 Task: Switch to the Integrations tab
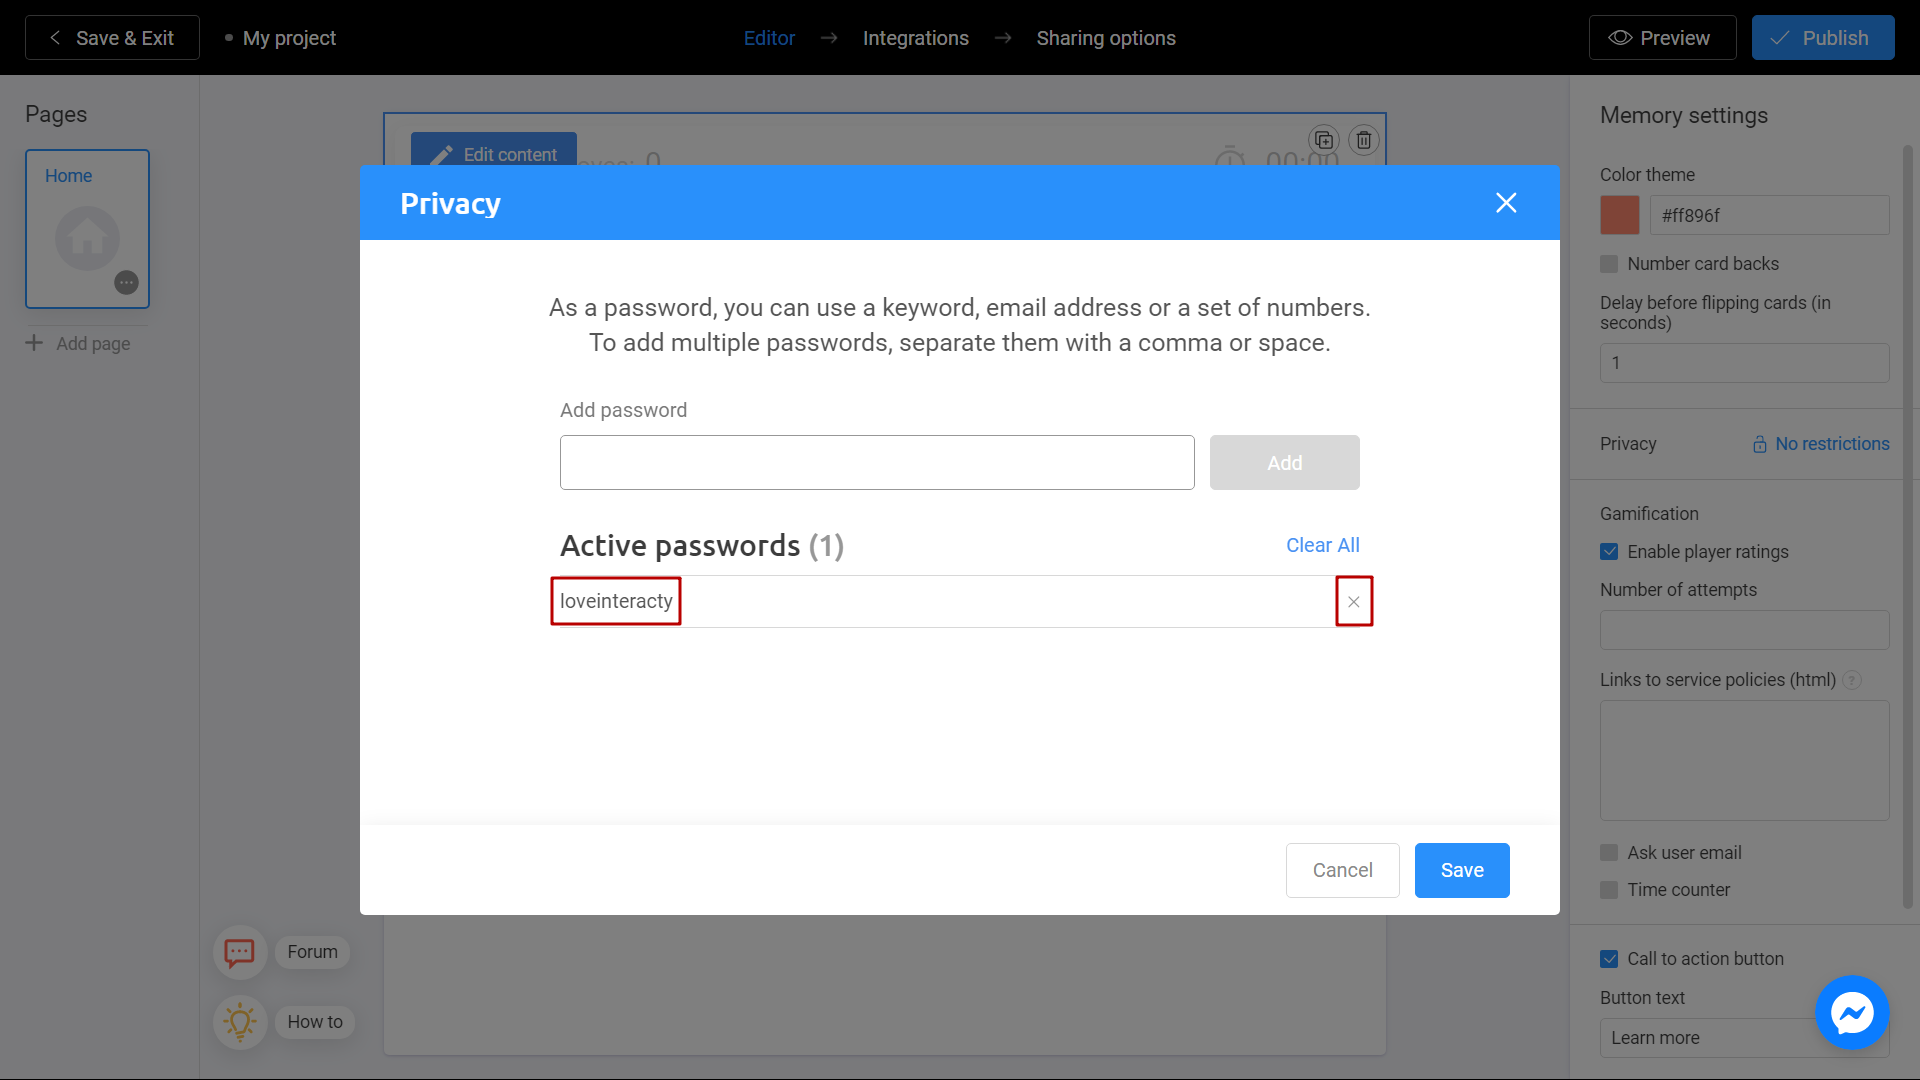click(x=915, y=37)
